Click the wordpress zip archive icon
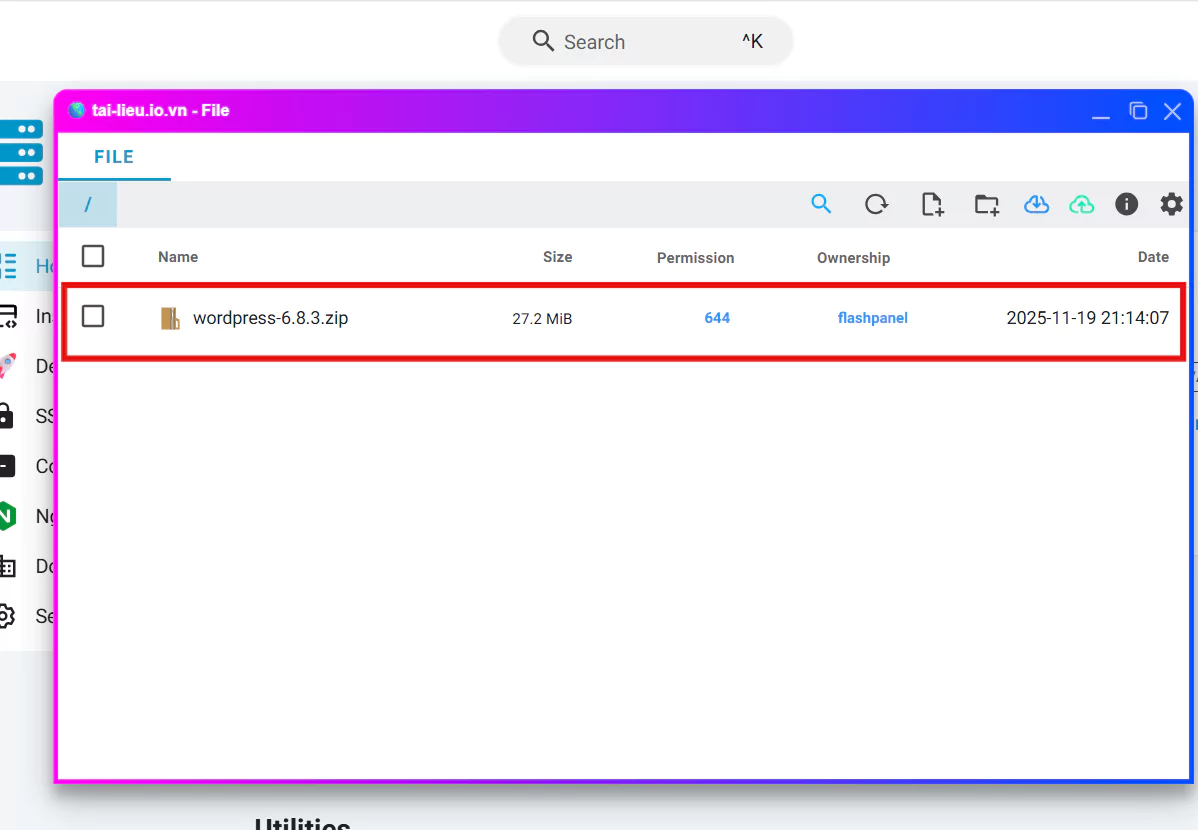Screen dimensions: 1198x830 point(171,318)
